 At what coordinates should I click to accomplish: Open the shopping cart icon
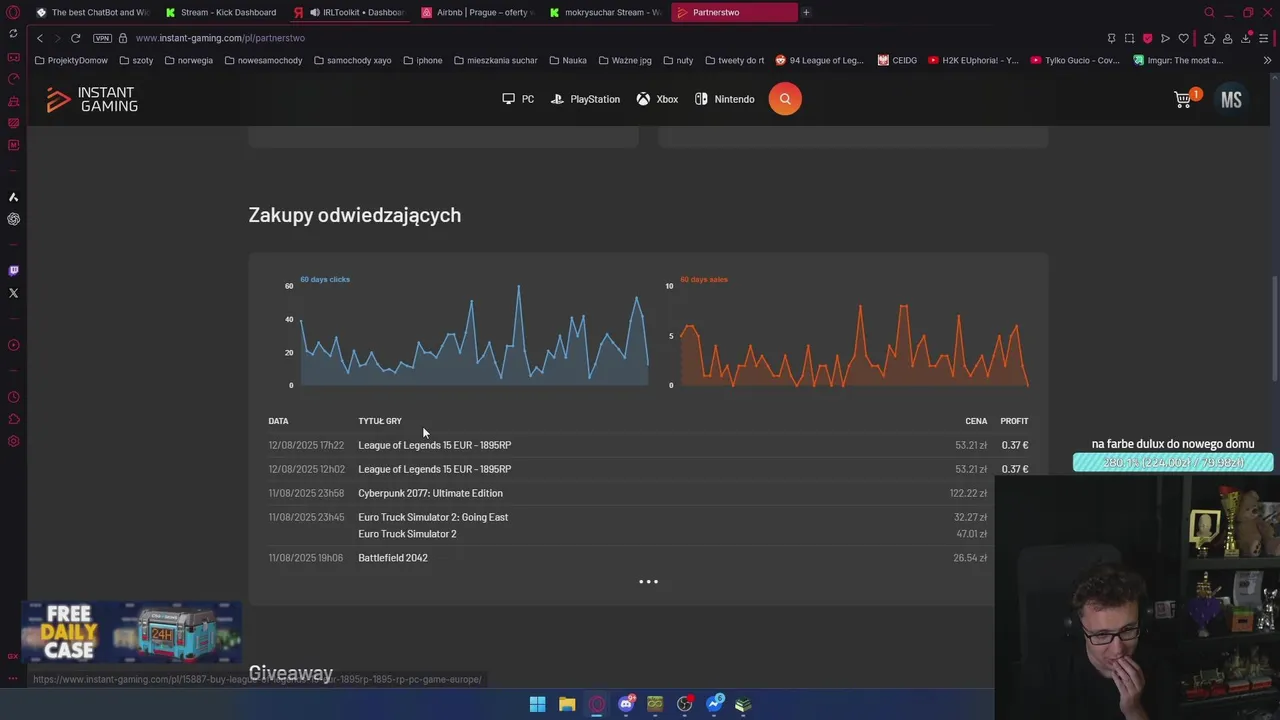[x=1184, y=99]
